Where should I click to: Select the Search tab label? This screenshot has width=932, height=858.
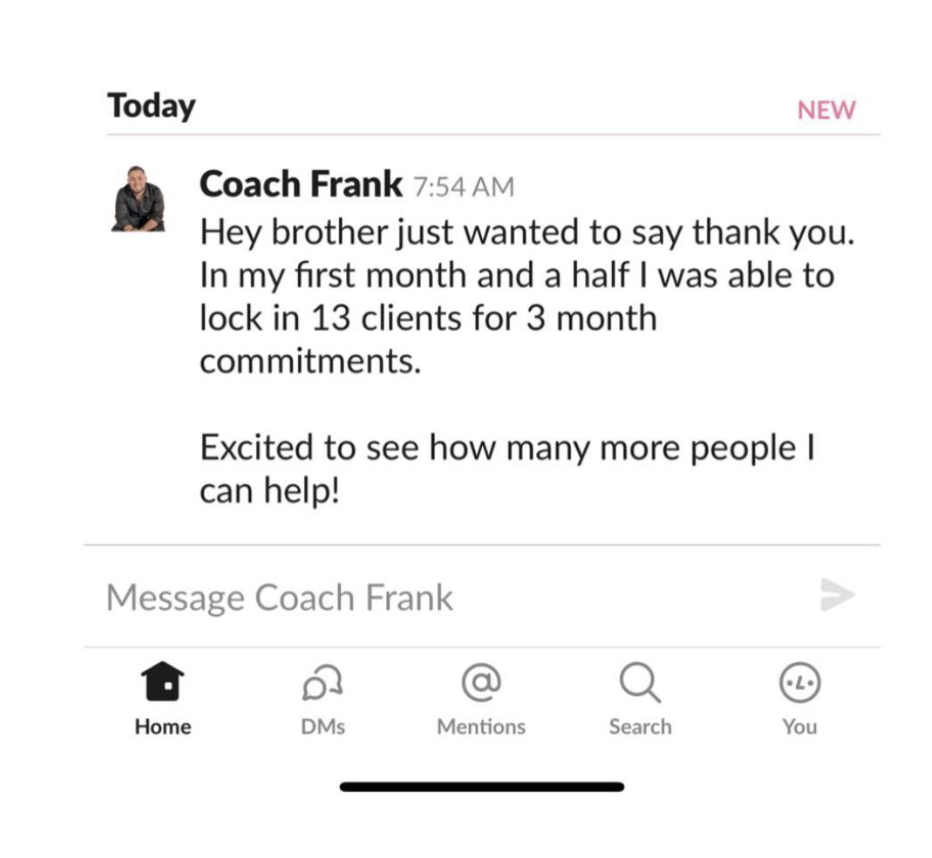640,727
